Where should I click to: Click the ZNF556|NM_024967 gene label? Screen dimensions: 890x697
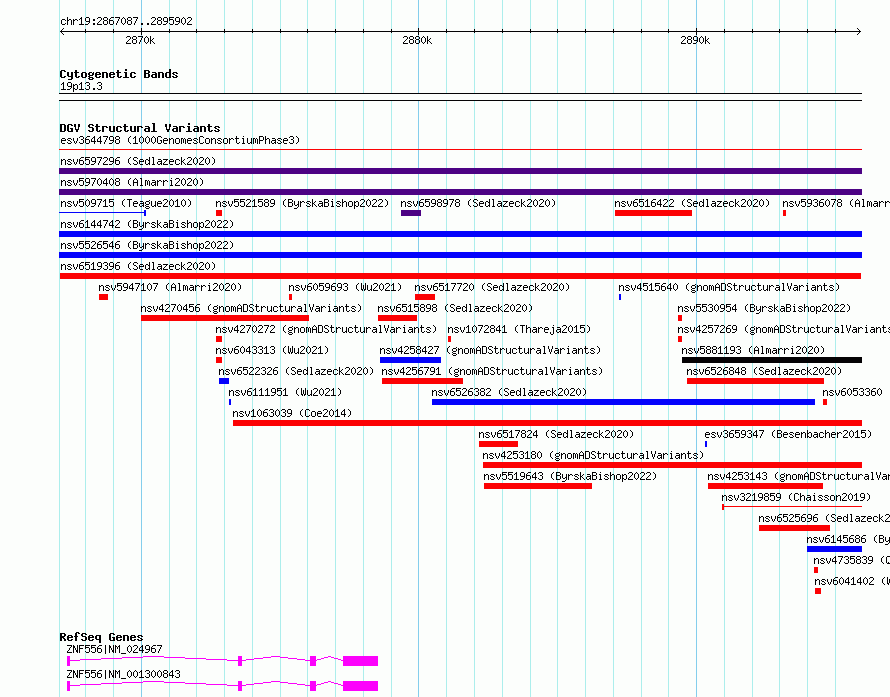click(115, 649)
